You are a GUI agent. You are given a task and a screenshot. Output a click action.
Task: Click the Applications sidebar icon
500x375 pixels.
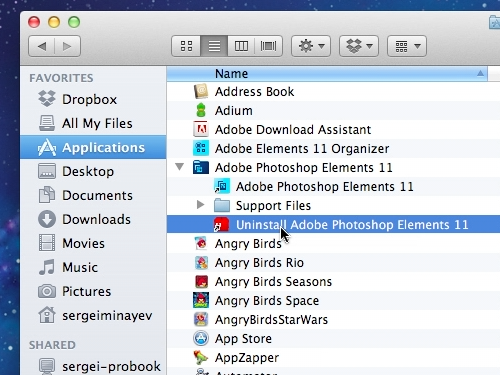pyautogui.click(x=47, y=147)
